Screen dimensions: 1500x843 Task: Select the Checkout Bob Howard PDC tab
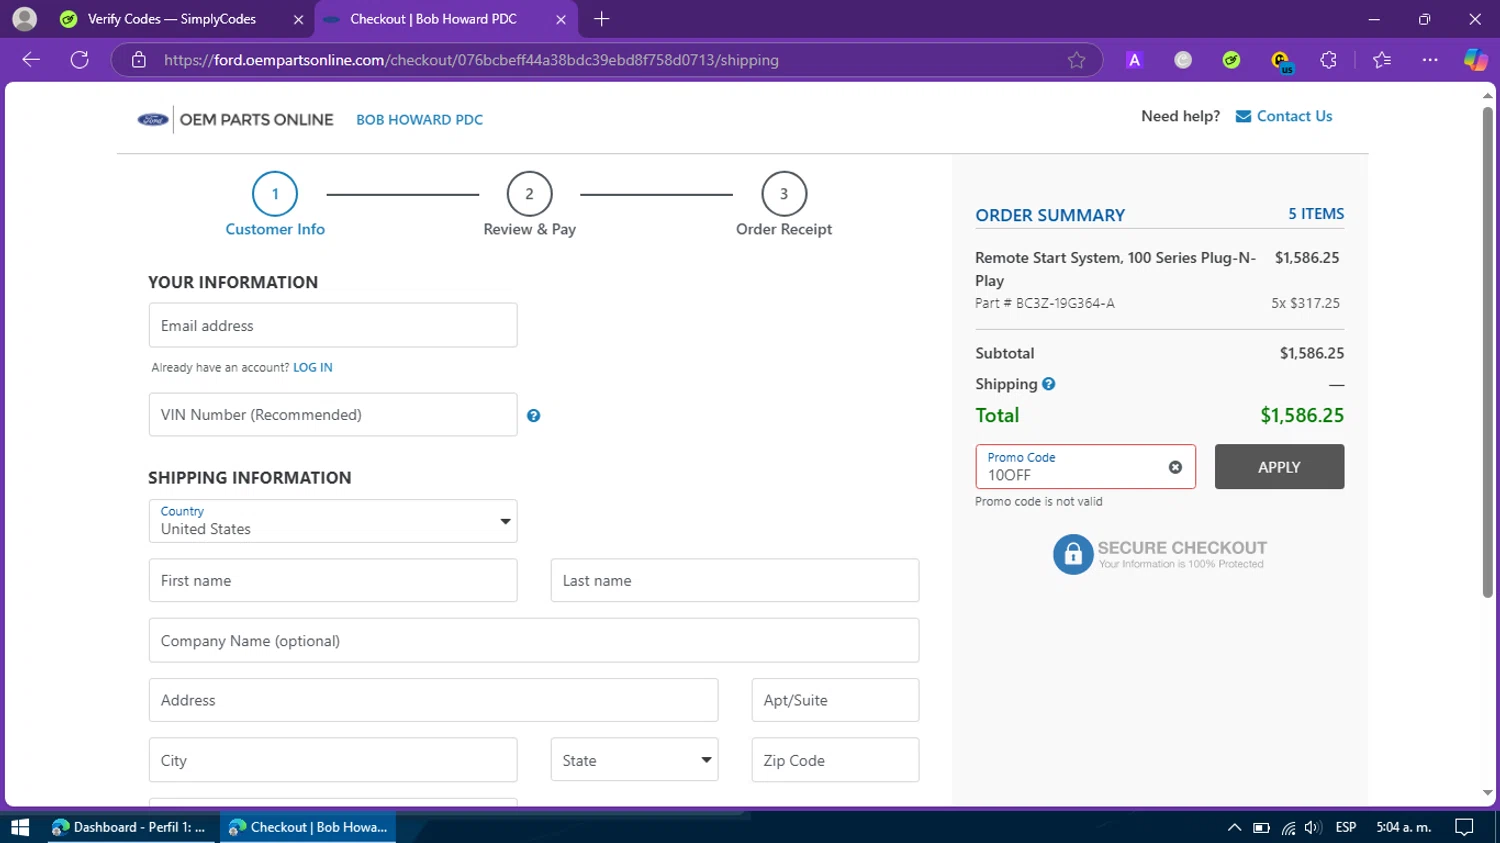[444, 19]
